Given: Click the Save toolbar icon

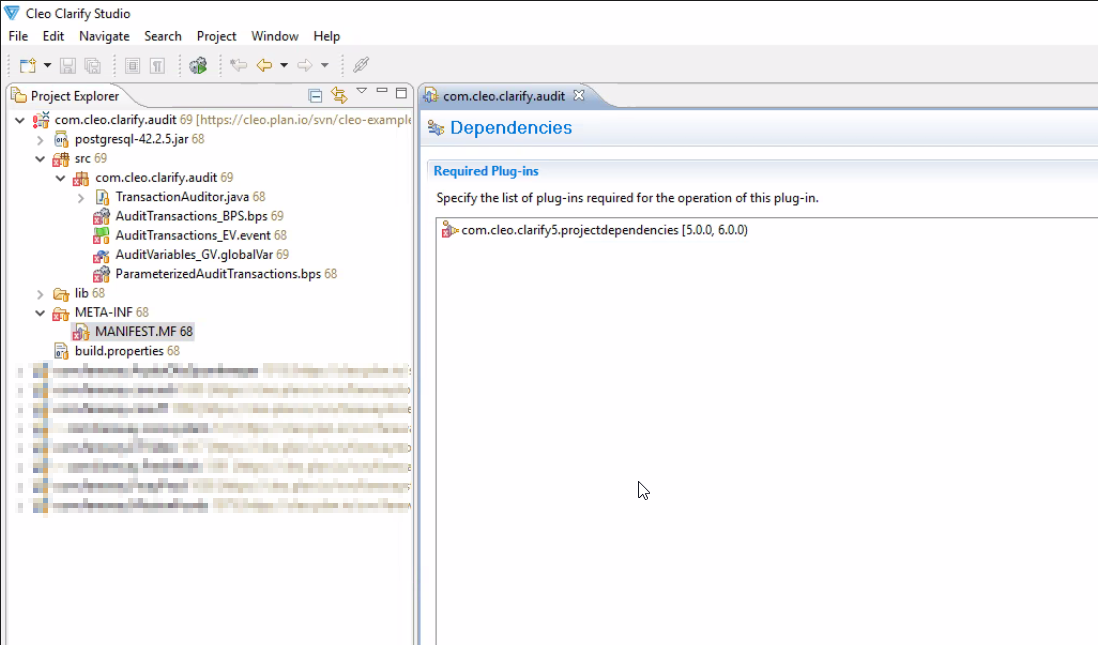Looking at the screenshot, I should pos(68,65).
